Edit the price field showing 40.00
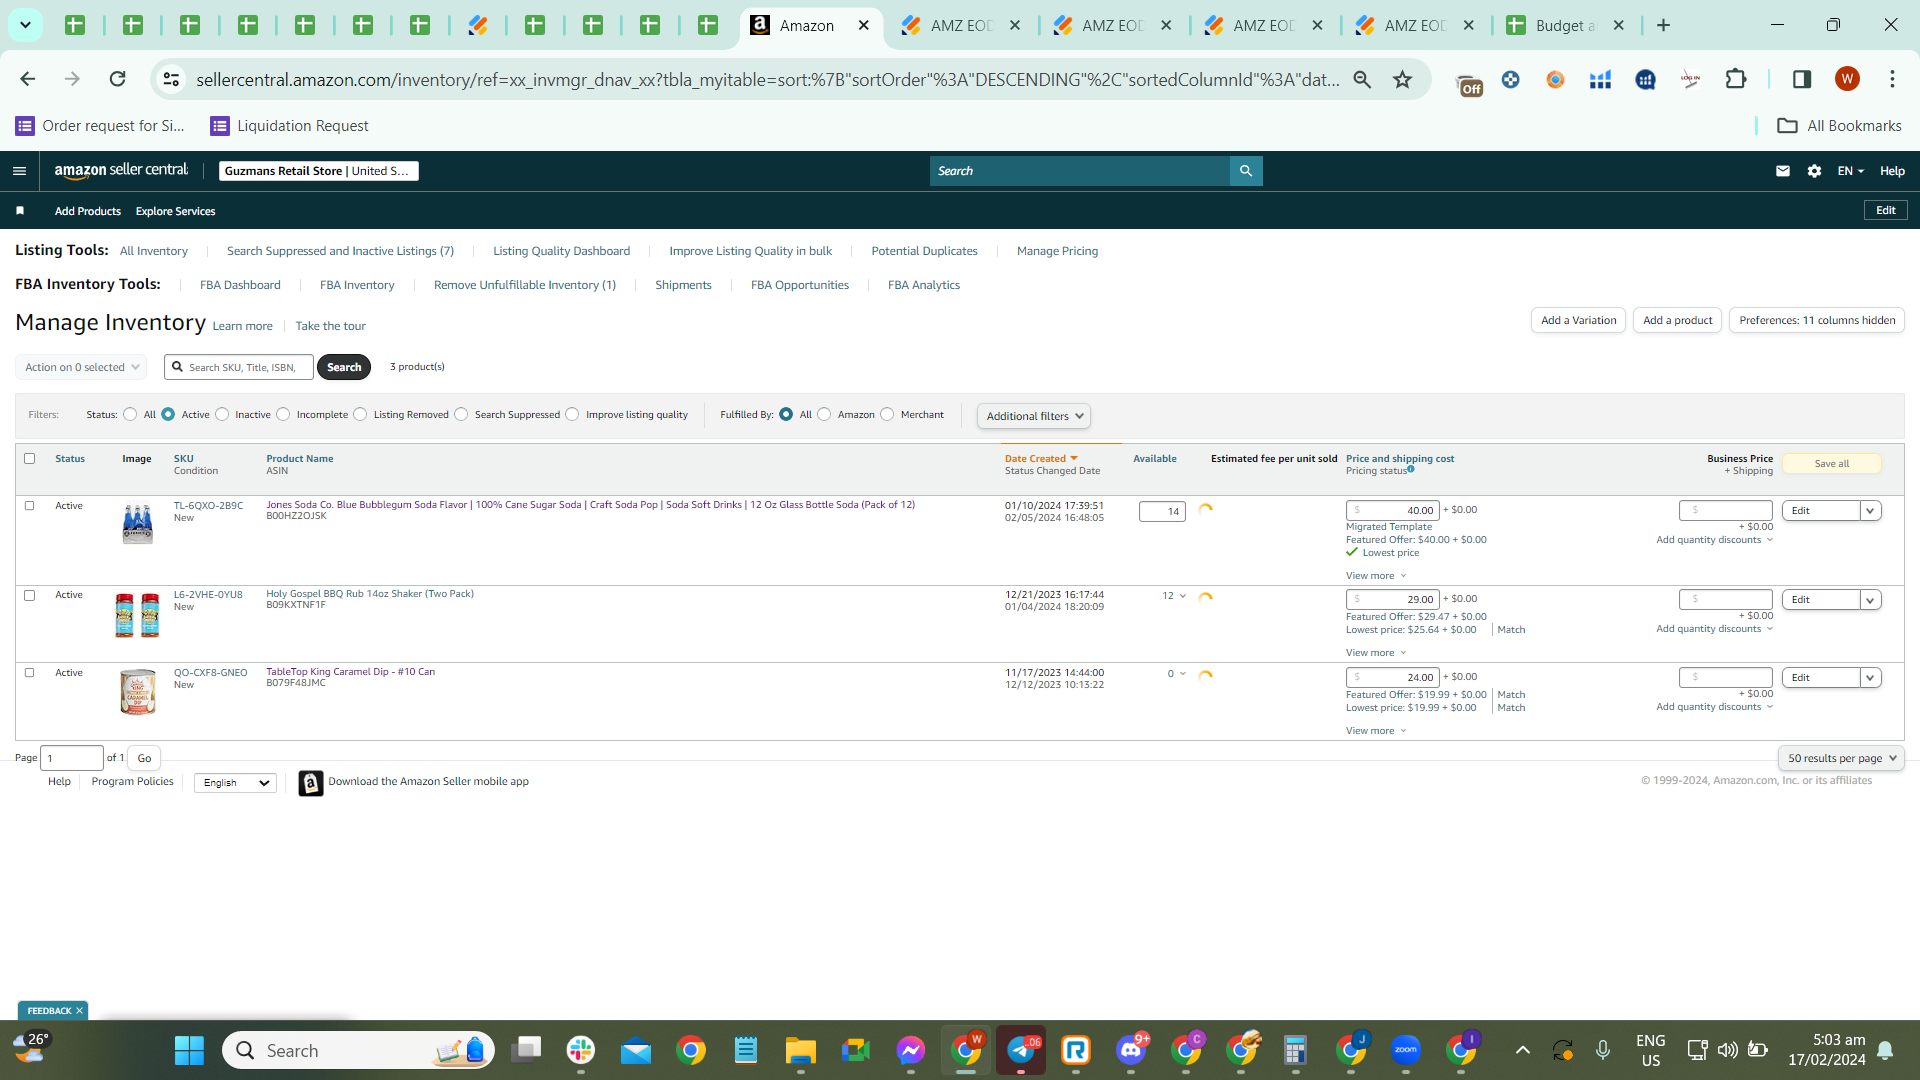 click(x=1393, y=511)
